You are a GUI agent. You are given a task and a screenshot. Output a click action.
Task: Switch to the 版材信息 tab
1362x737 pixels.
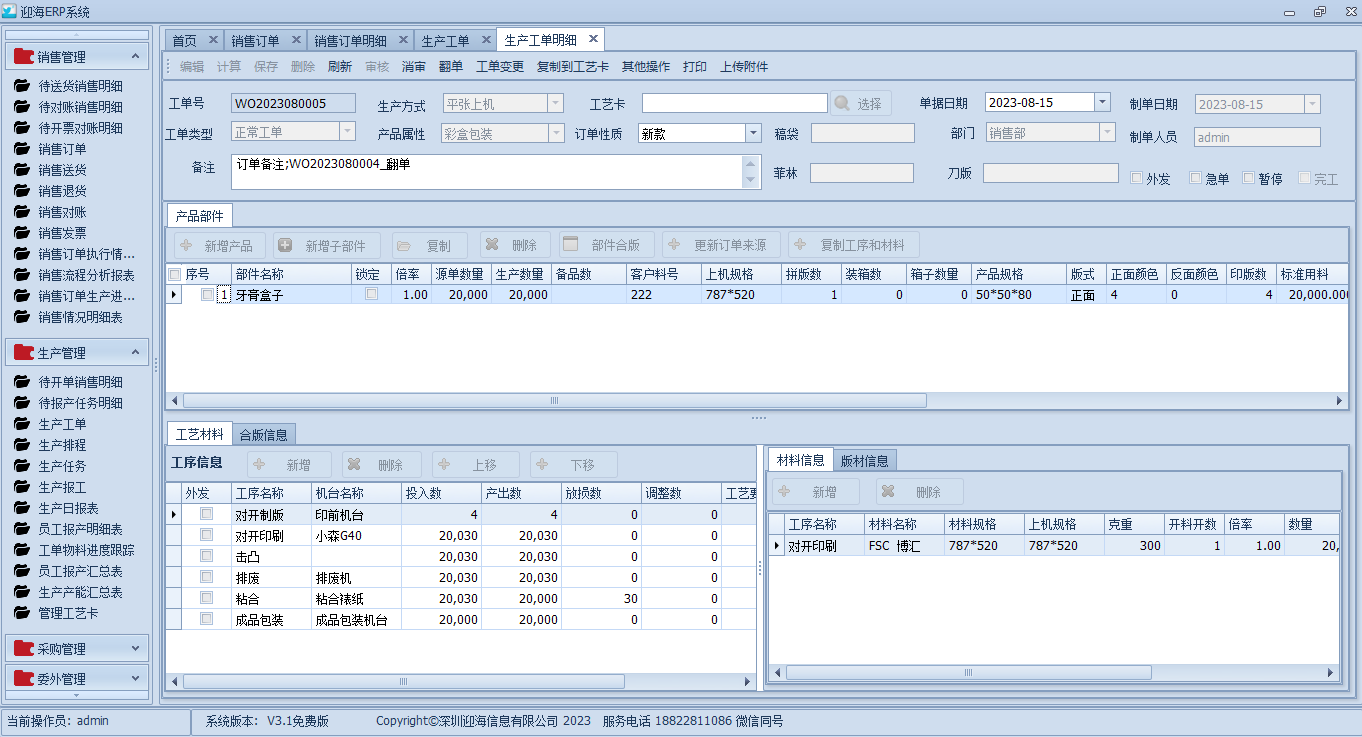pyautogui.click(x=865, y=461)
